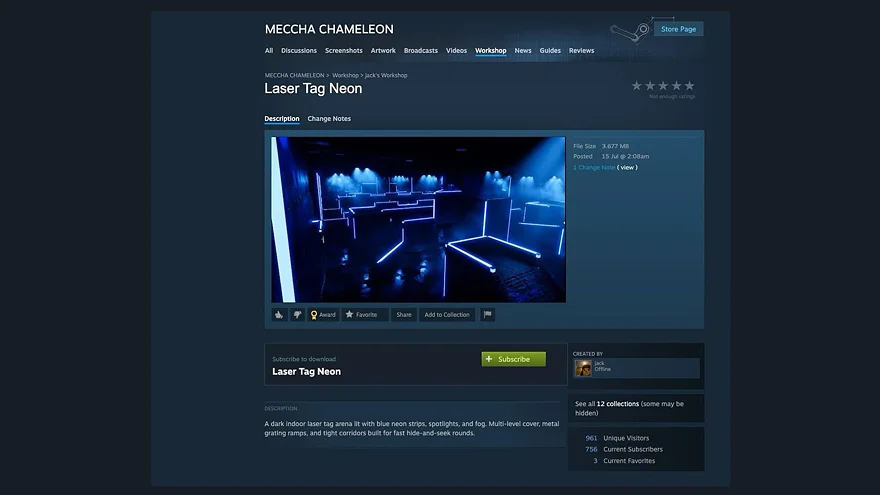Open jack's Workshop breadcrumb link
Viewport: 880px width, 495px height.
coord(386,75)
